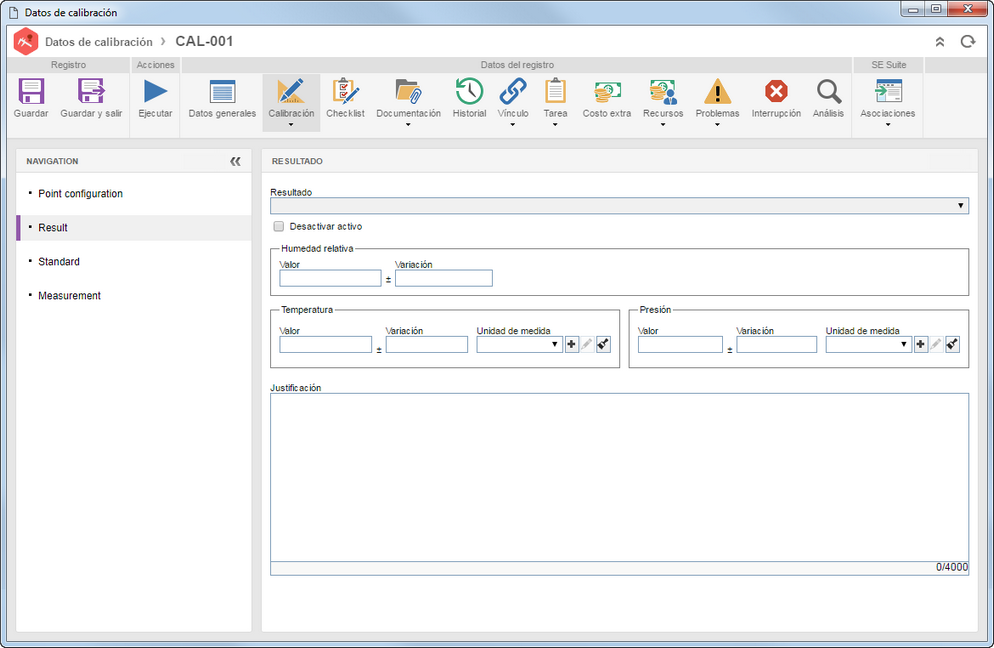Click inside the Justificación text area
This screenshot has width=994, height=648.
point(619,477)
